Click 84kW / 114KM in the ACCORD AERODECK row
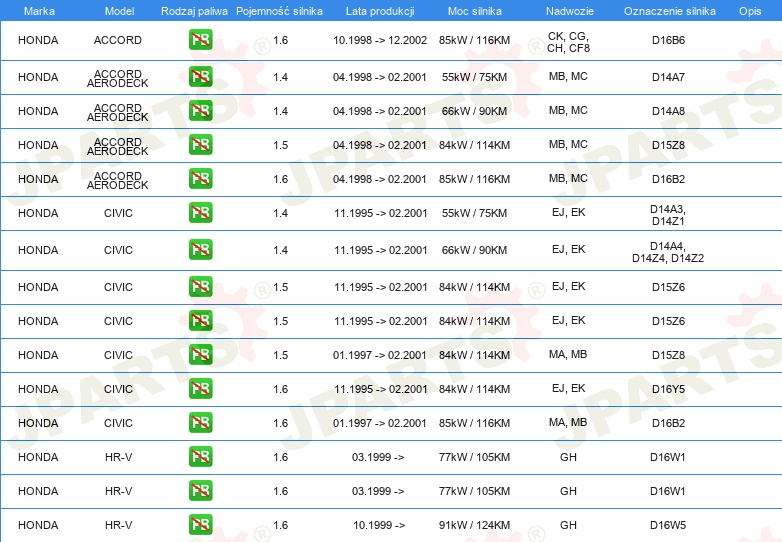This screenshot has width=782, height=542. [474, 145]
